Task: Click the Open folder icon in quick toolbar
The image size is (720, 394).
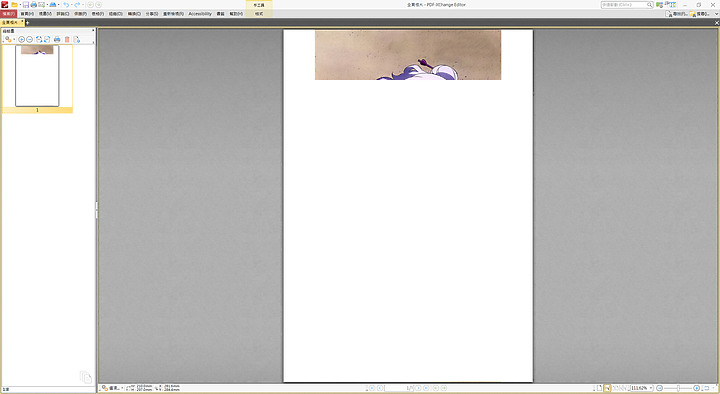Action: 15,5
